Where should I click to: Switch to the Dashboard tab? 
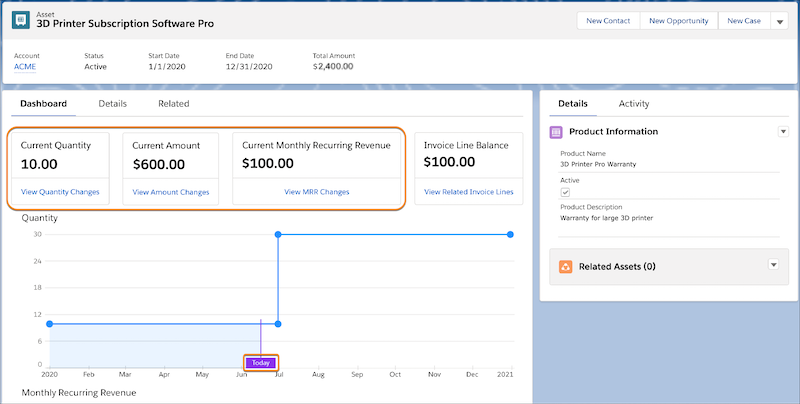click(x=43, y=104)
